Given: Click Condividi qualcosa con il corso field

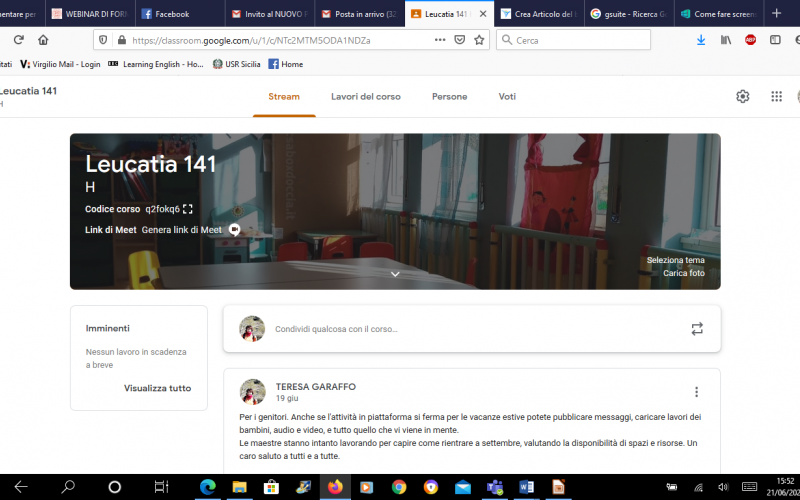Looking at the screenshot, I should pos(472,329).
